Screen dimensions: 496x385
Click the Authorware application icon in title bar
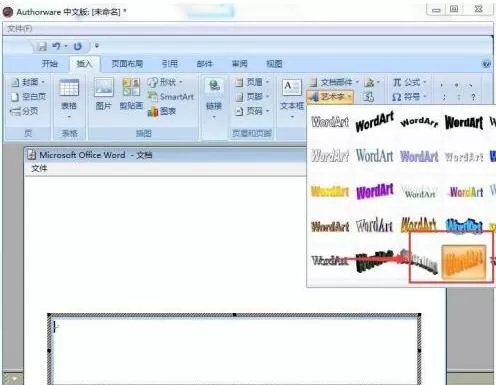(x=8, y=12)
